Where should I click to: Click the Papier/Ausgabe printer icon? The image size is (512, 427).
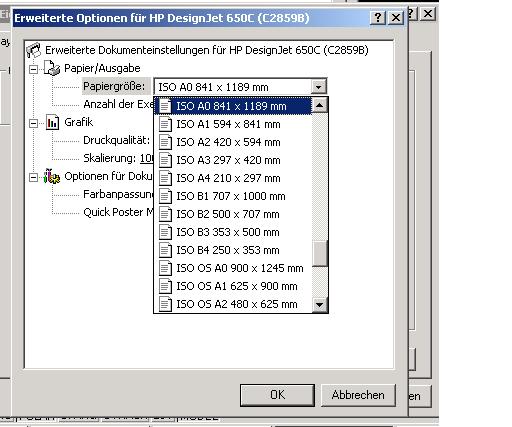point(52,68)
